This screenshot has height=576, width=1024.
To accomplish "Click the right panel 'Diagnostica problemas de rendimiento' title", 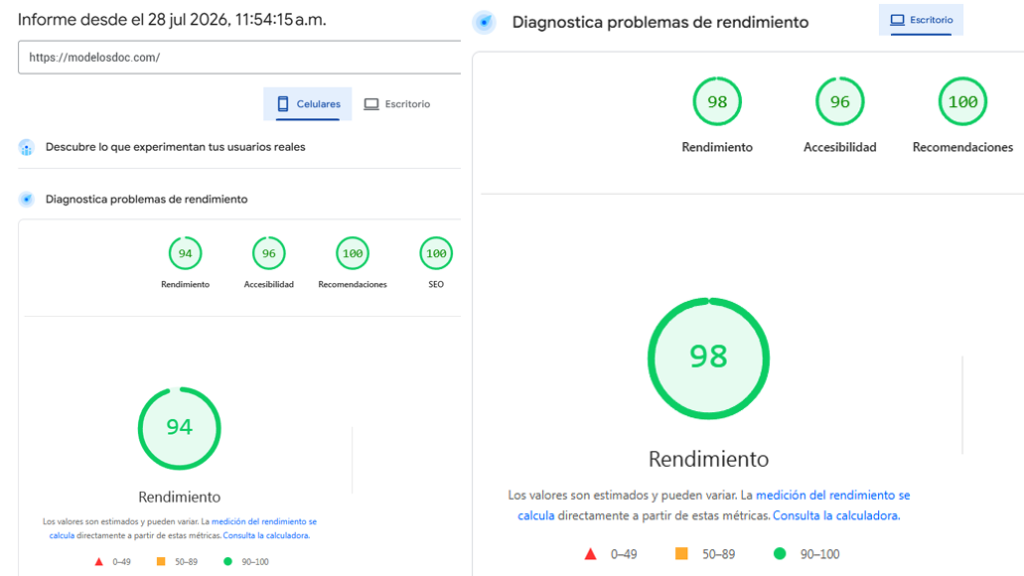I will point(660,22).
